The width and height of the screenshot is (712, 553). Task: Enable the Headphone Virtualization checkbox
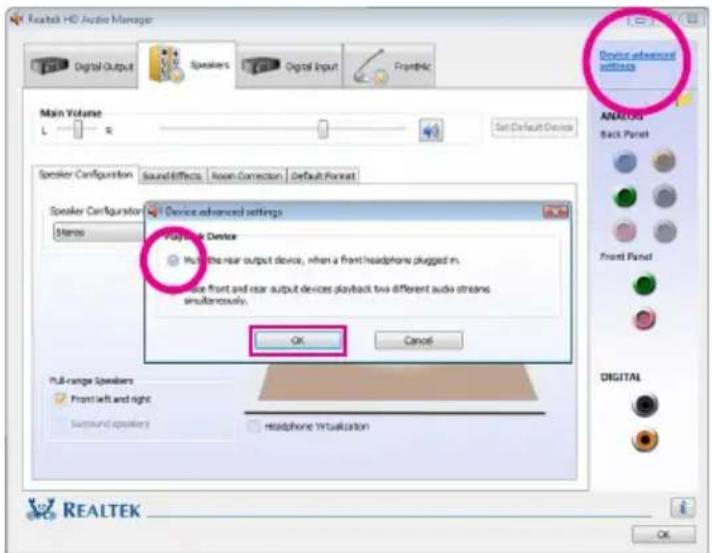pos(253,426)
